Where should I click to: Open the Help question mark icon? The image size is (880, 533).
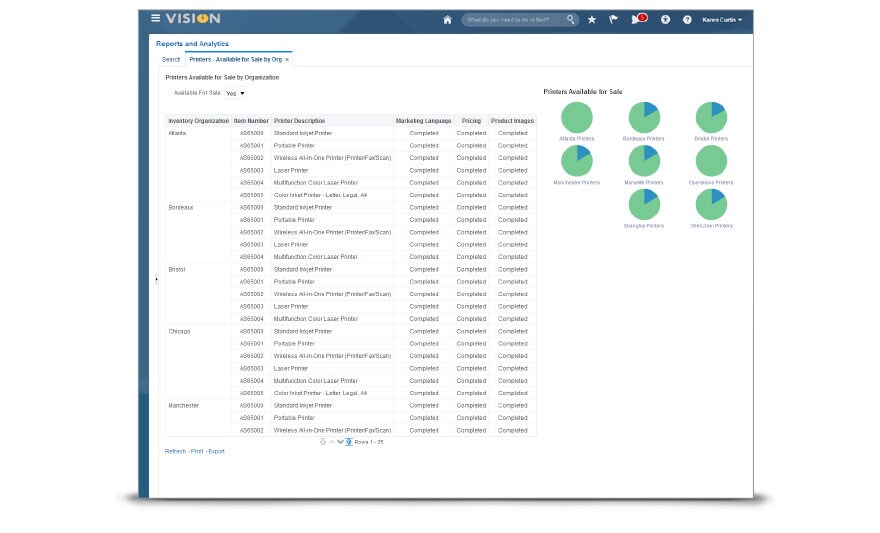click(x=687, y=19)
